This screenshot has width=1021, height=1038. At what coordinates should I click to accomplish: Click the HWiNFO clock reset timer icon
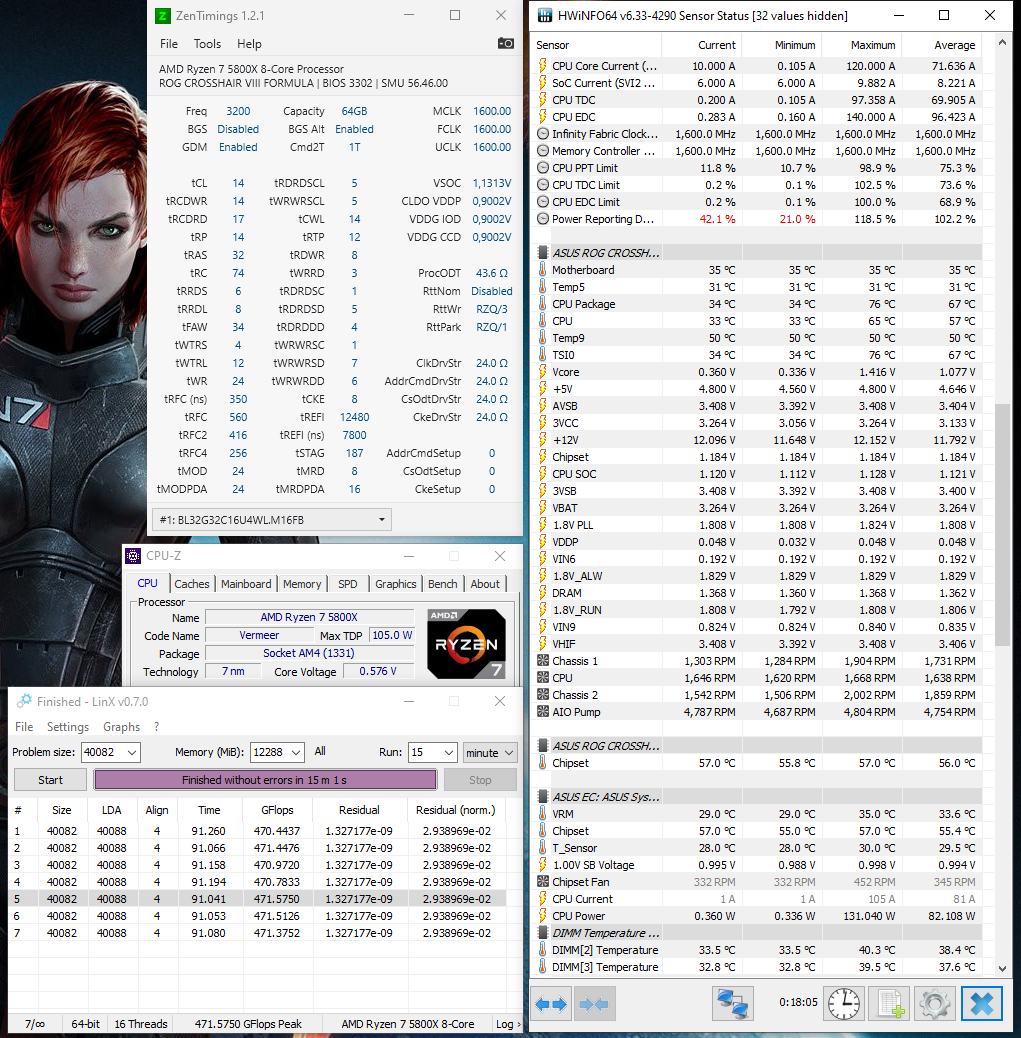844,1004
